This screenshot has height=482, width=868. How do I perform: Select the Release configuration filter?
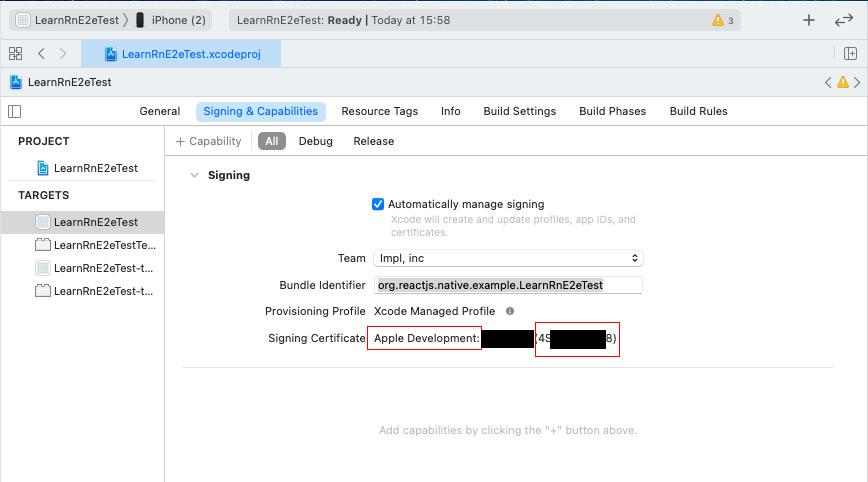tap(374, 141)
